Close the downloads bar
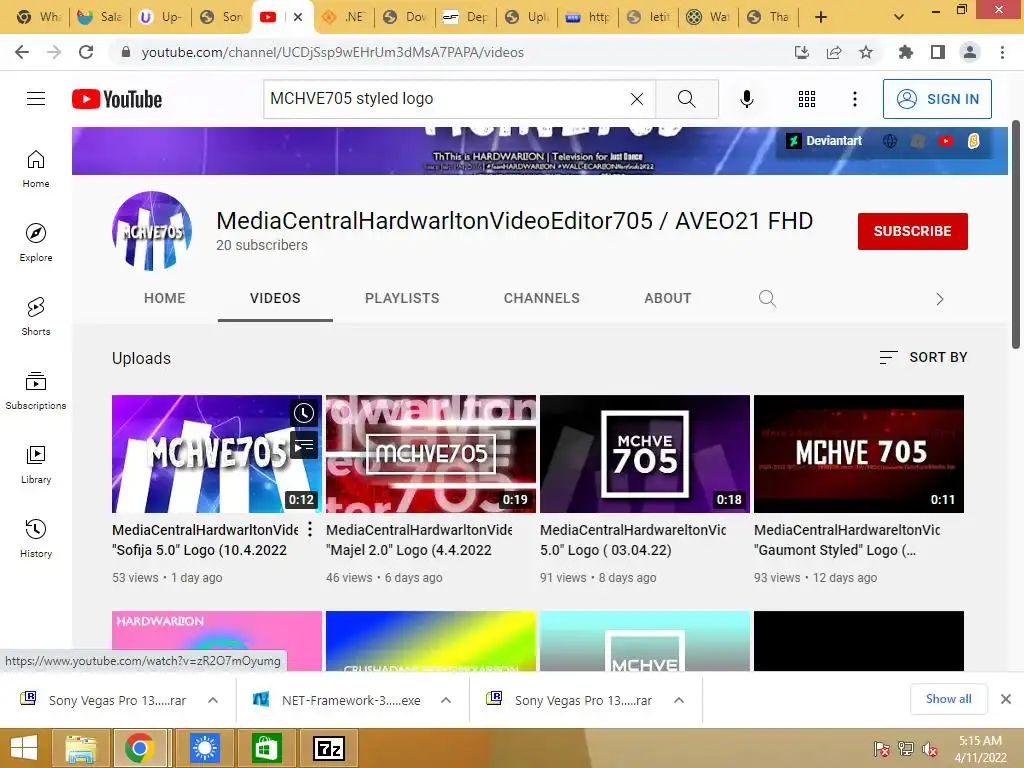This screenshot has width=1024, height=768. (x=1006, y=699)
